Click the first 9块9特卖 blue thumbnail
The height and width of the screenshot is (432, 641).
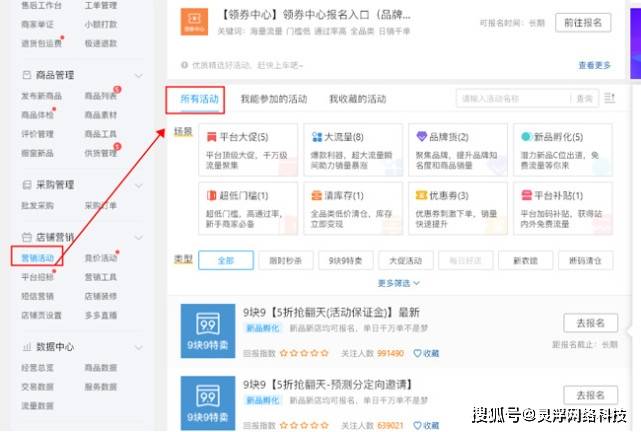pos(208,331)
